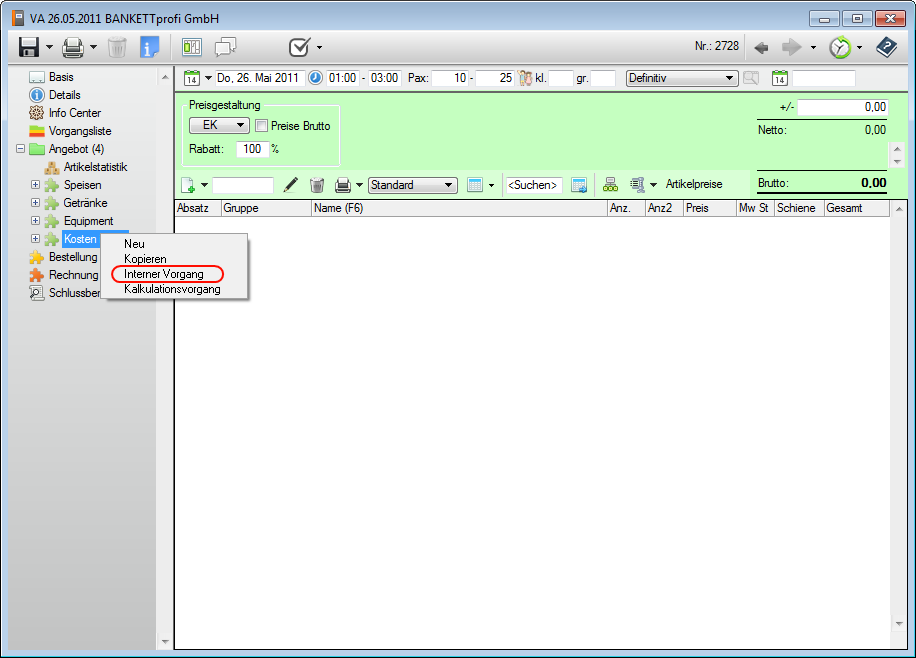Viewport: 916px width, 658px height.
Task: Click the trash bin in article toolbar
Action: (x=317, y=185)
